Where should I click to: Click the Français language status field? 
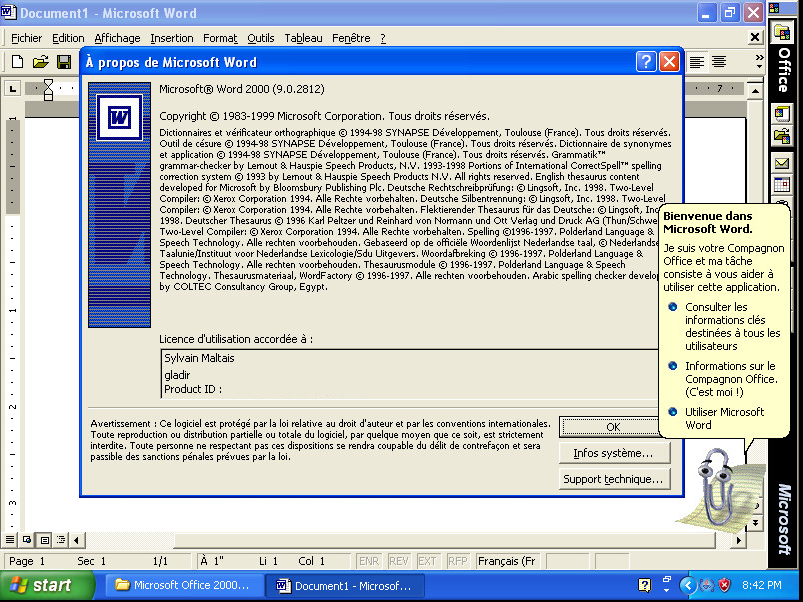(507, 561)
